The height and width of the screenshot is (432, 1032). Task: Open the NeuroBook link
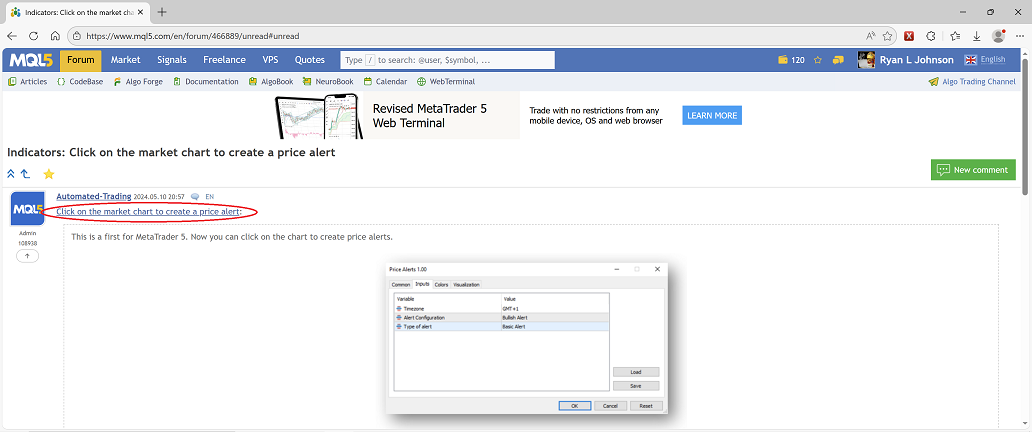pyautogui.click(x=328, y=82)
